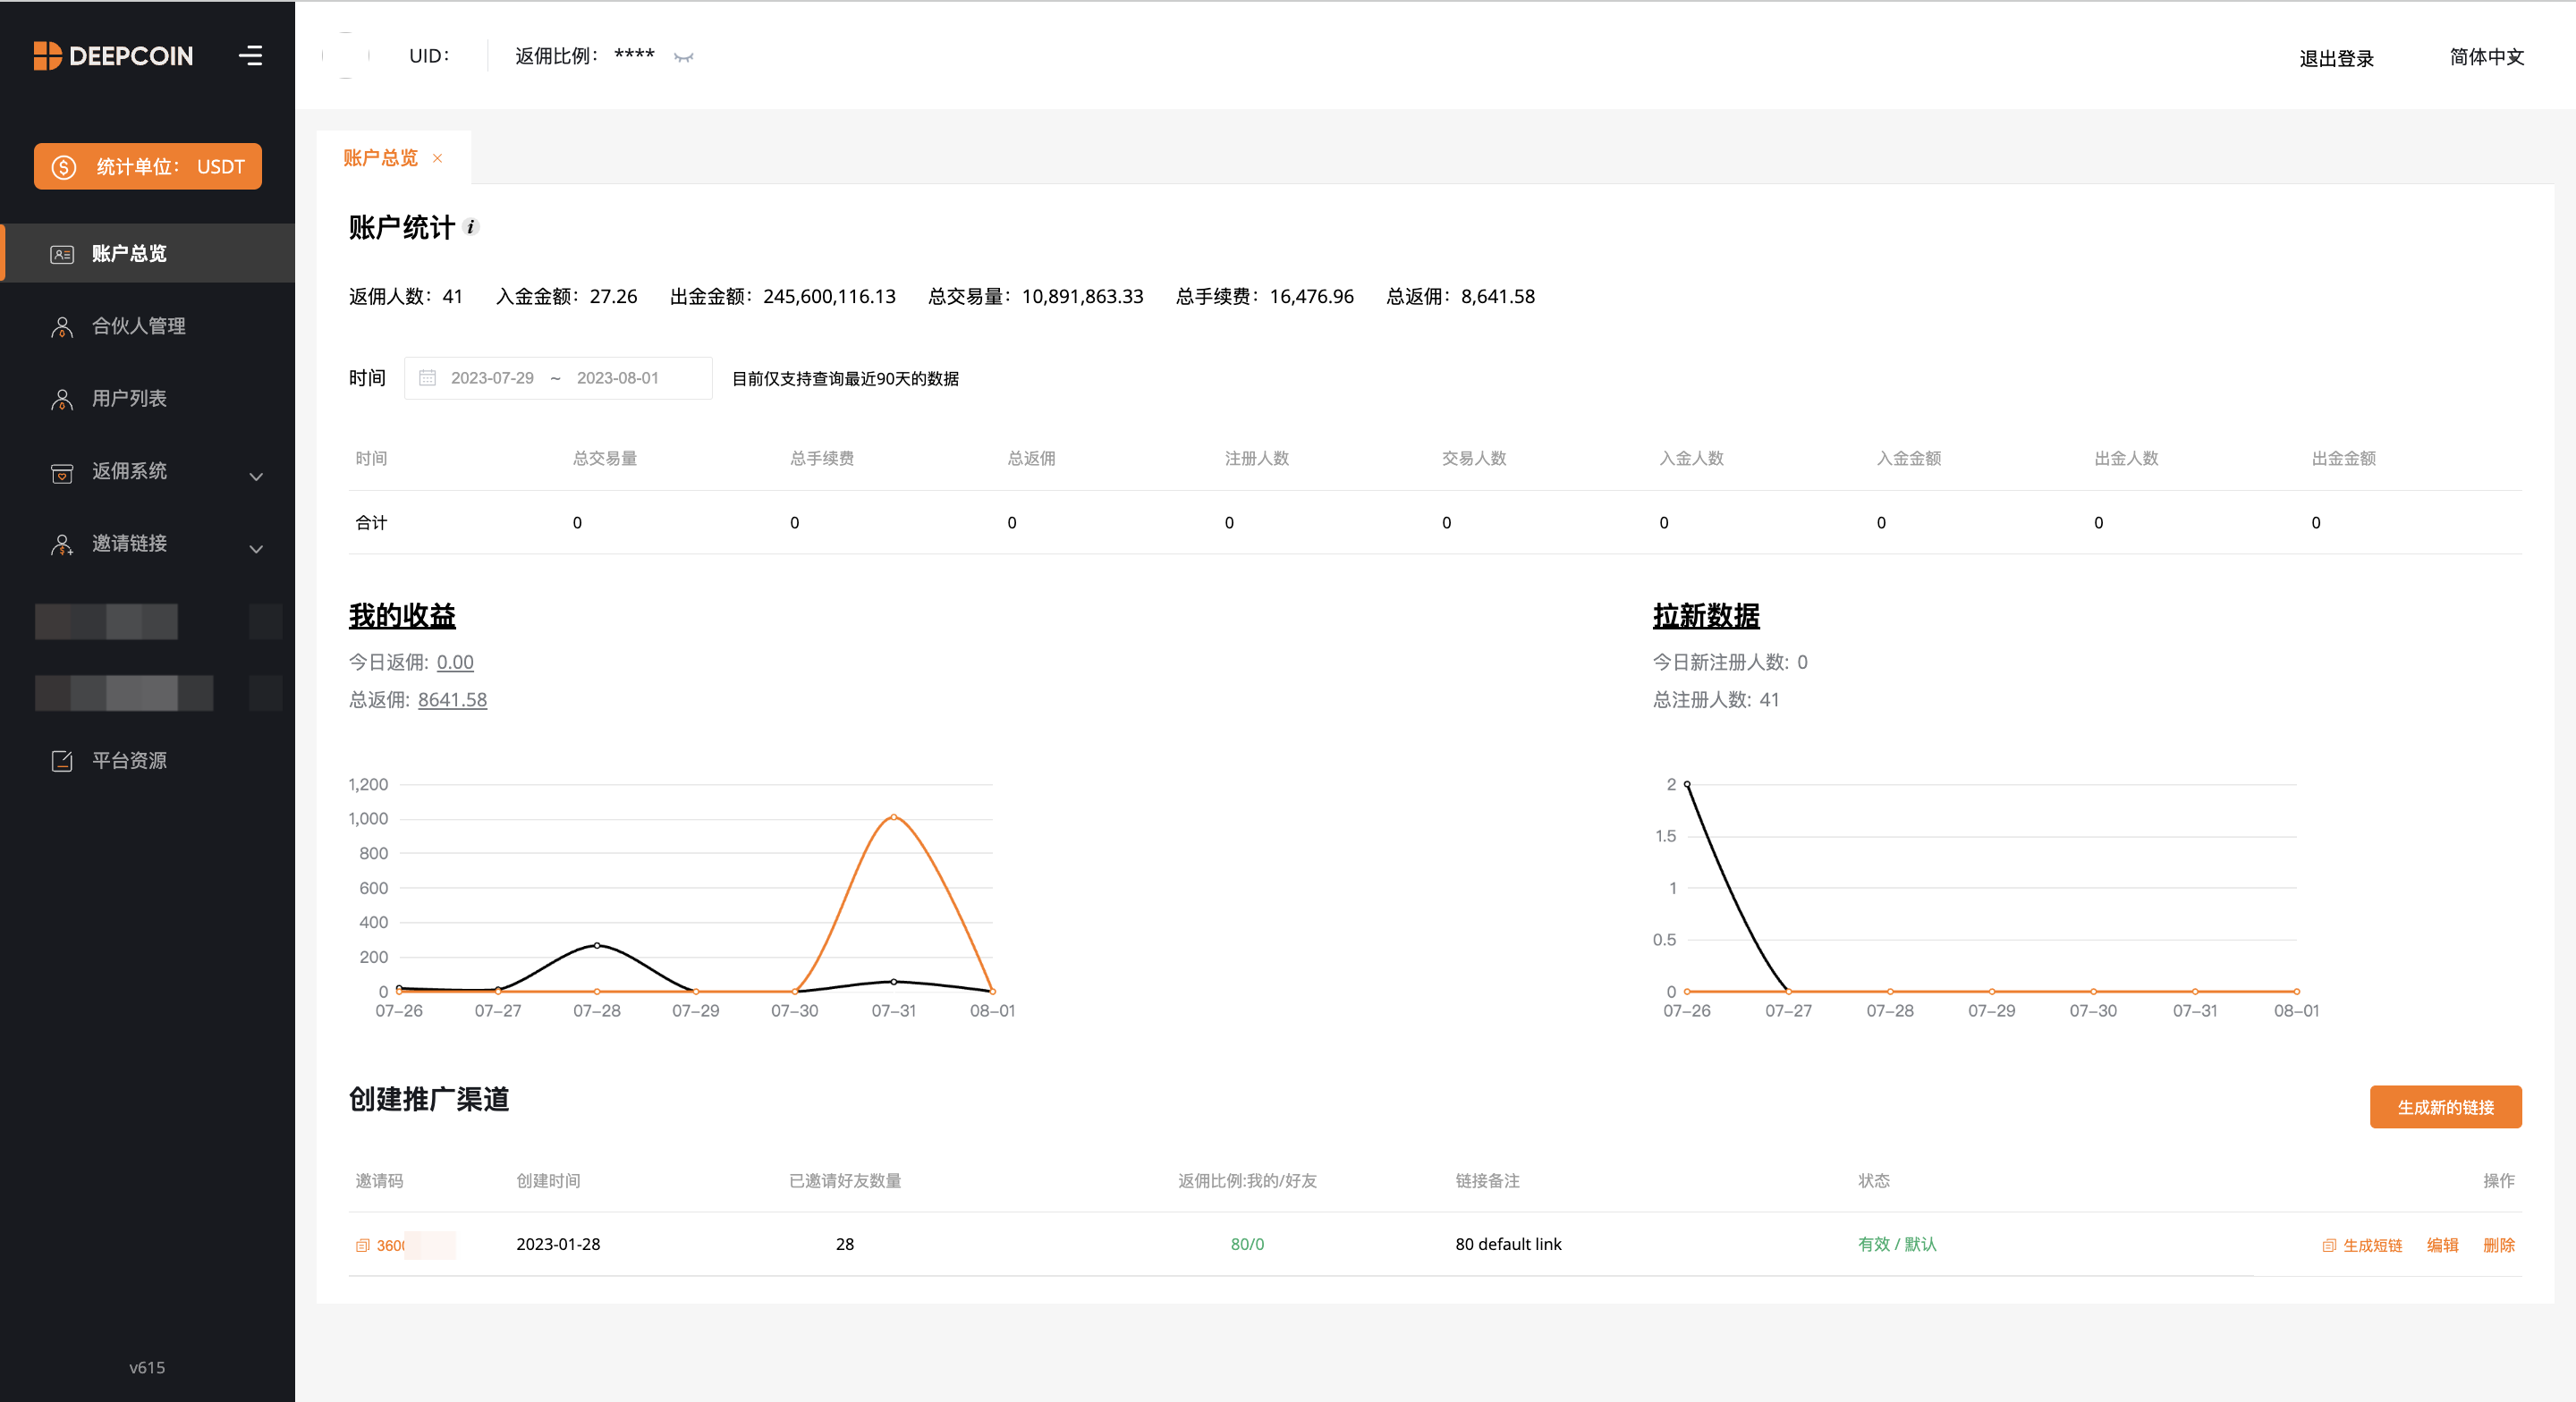
Task: Click the 退出登录 link
Action: pos(2336,58)
